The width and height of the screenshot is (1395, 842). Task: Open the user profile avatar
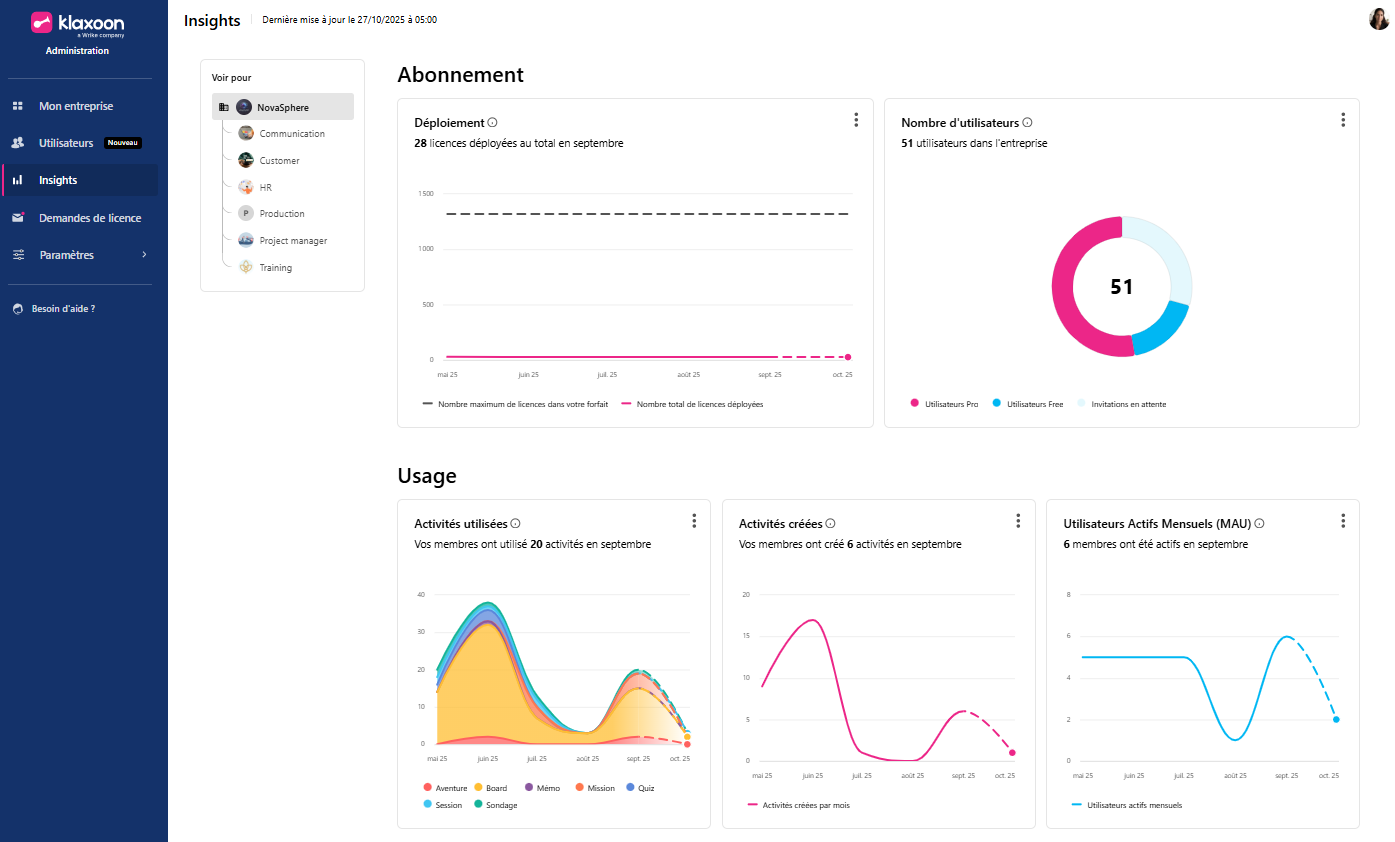point(1379,19)
